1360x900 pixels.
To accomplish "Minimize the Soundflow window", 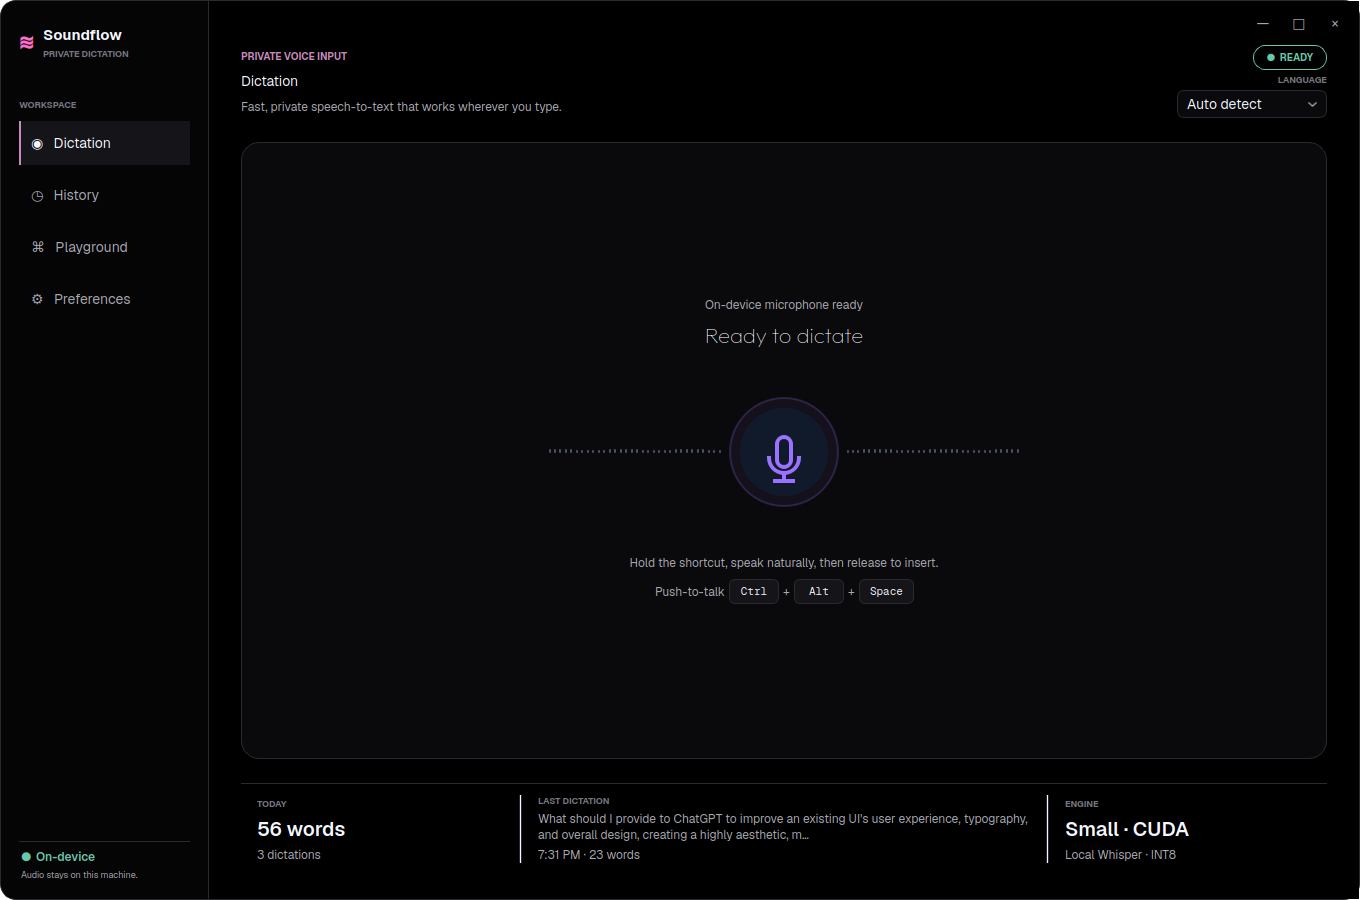I will pyautogui.click(x=1263, y=24).
